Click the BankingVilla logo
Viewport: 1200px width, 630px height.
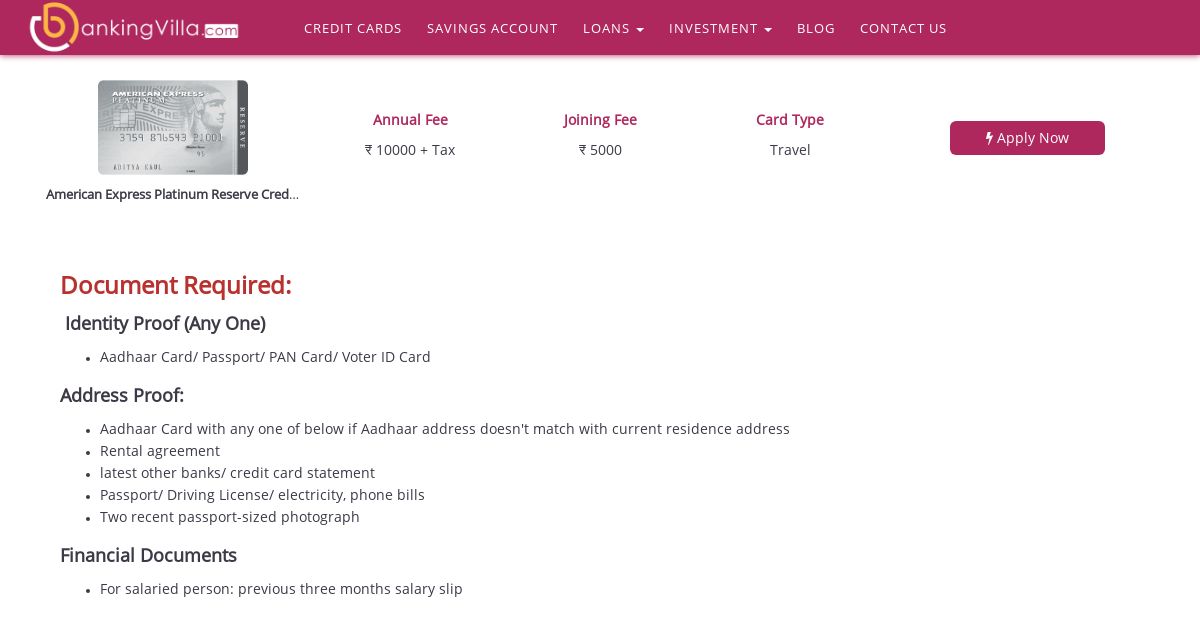pyautogui.click(x=134, y=27)
